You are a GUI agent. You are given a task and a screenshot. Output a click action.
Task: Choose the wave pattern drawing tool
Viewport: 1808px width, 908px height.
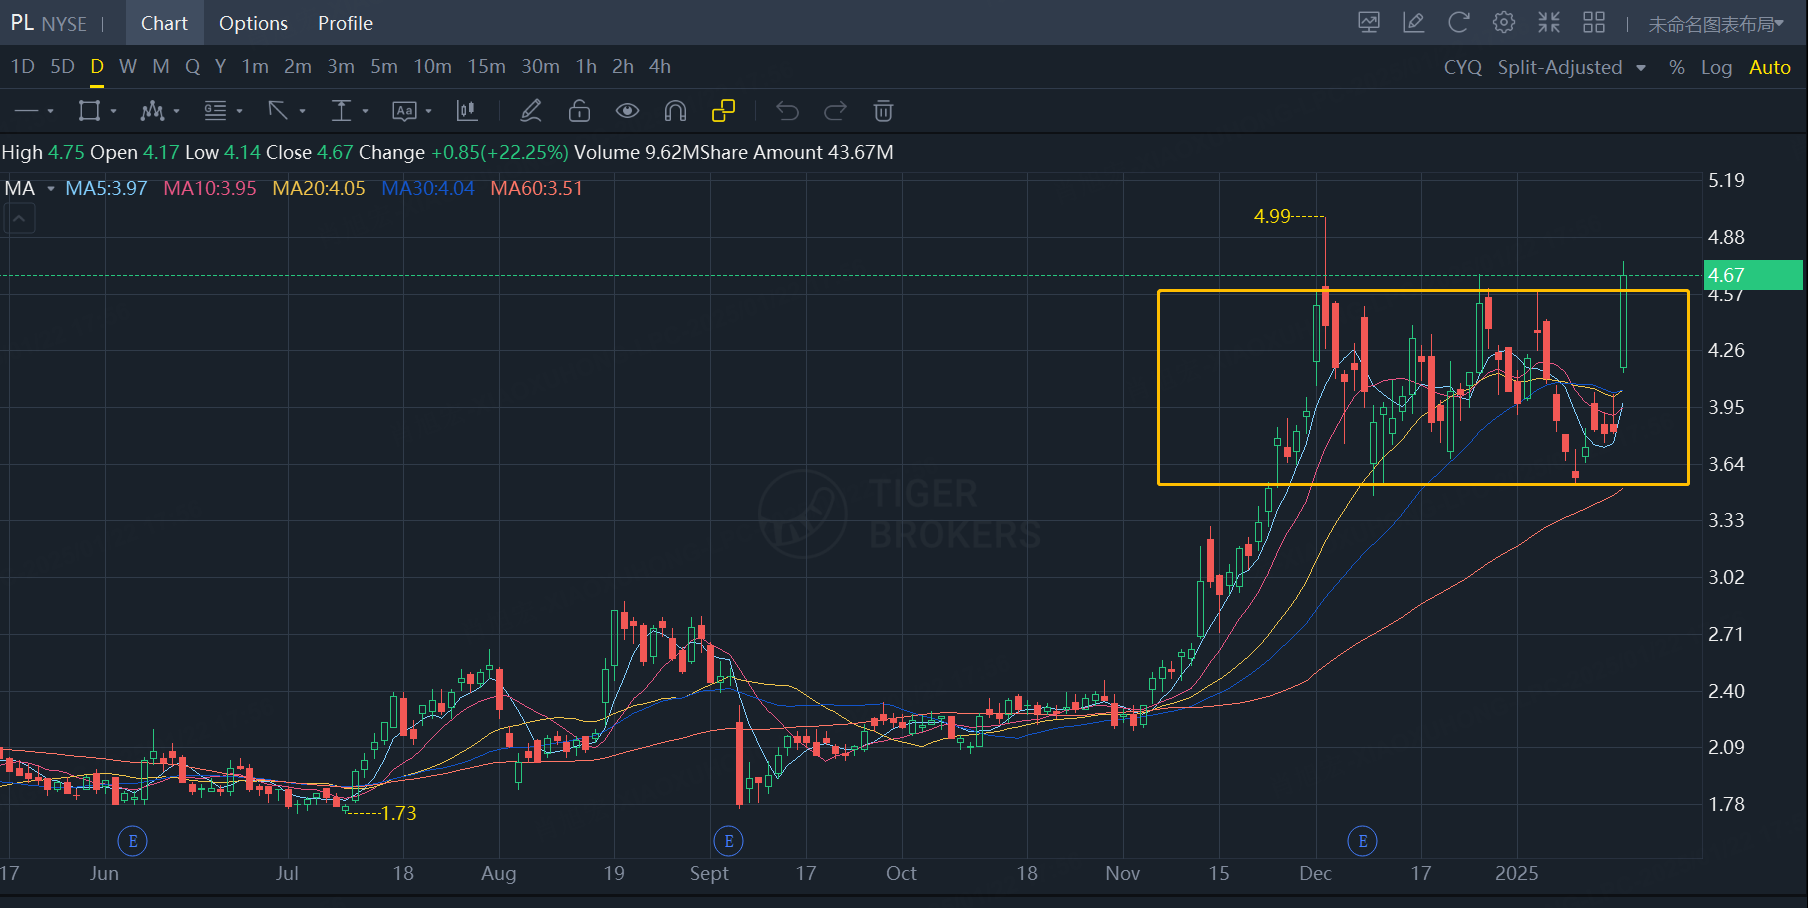(x=152, y=111)
